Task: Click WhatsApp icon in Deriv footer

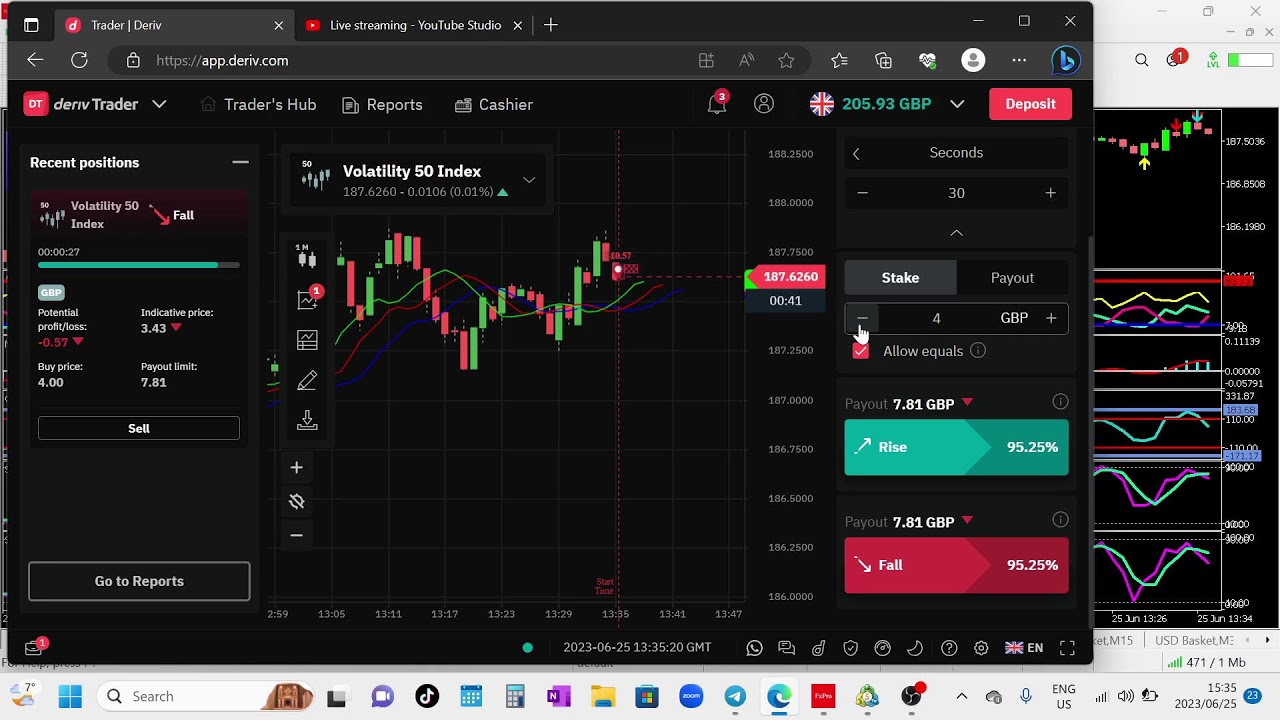Action: point(754,648)
